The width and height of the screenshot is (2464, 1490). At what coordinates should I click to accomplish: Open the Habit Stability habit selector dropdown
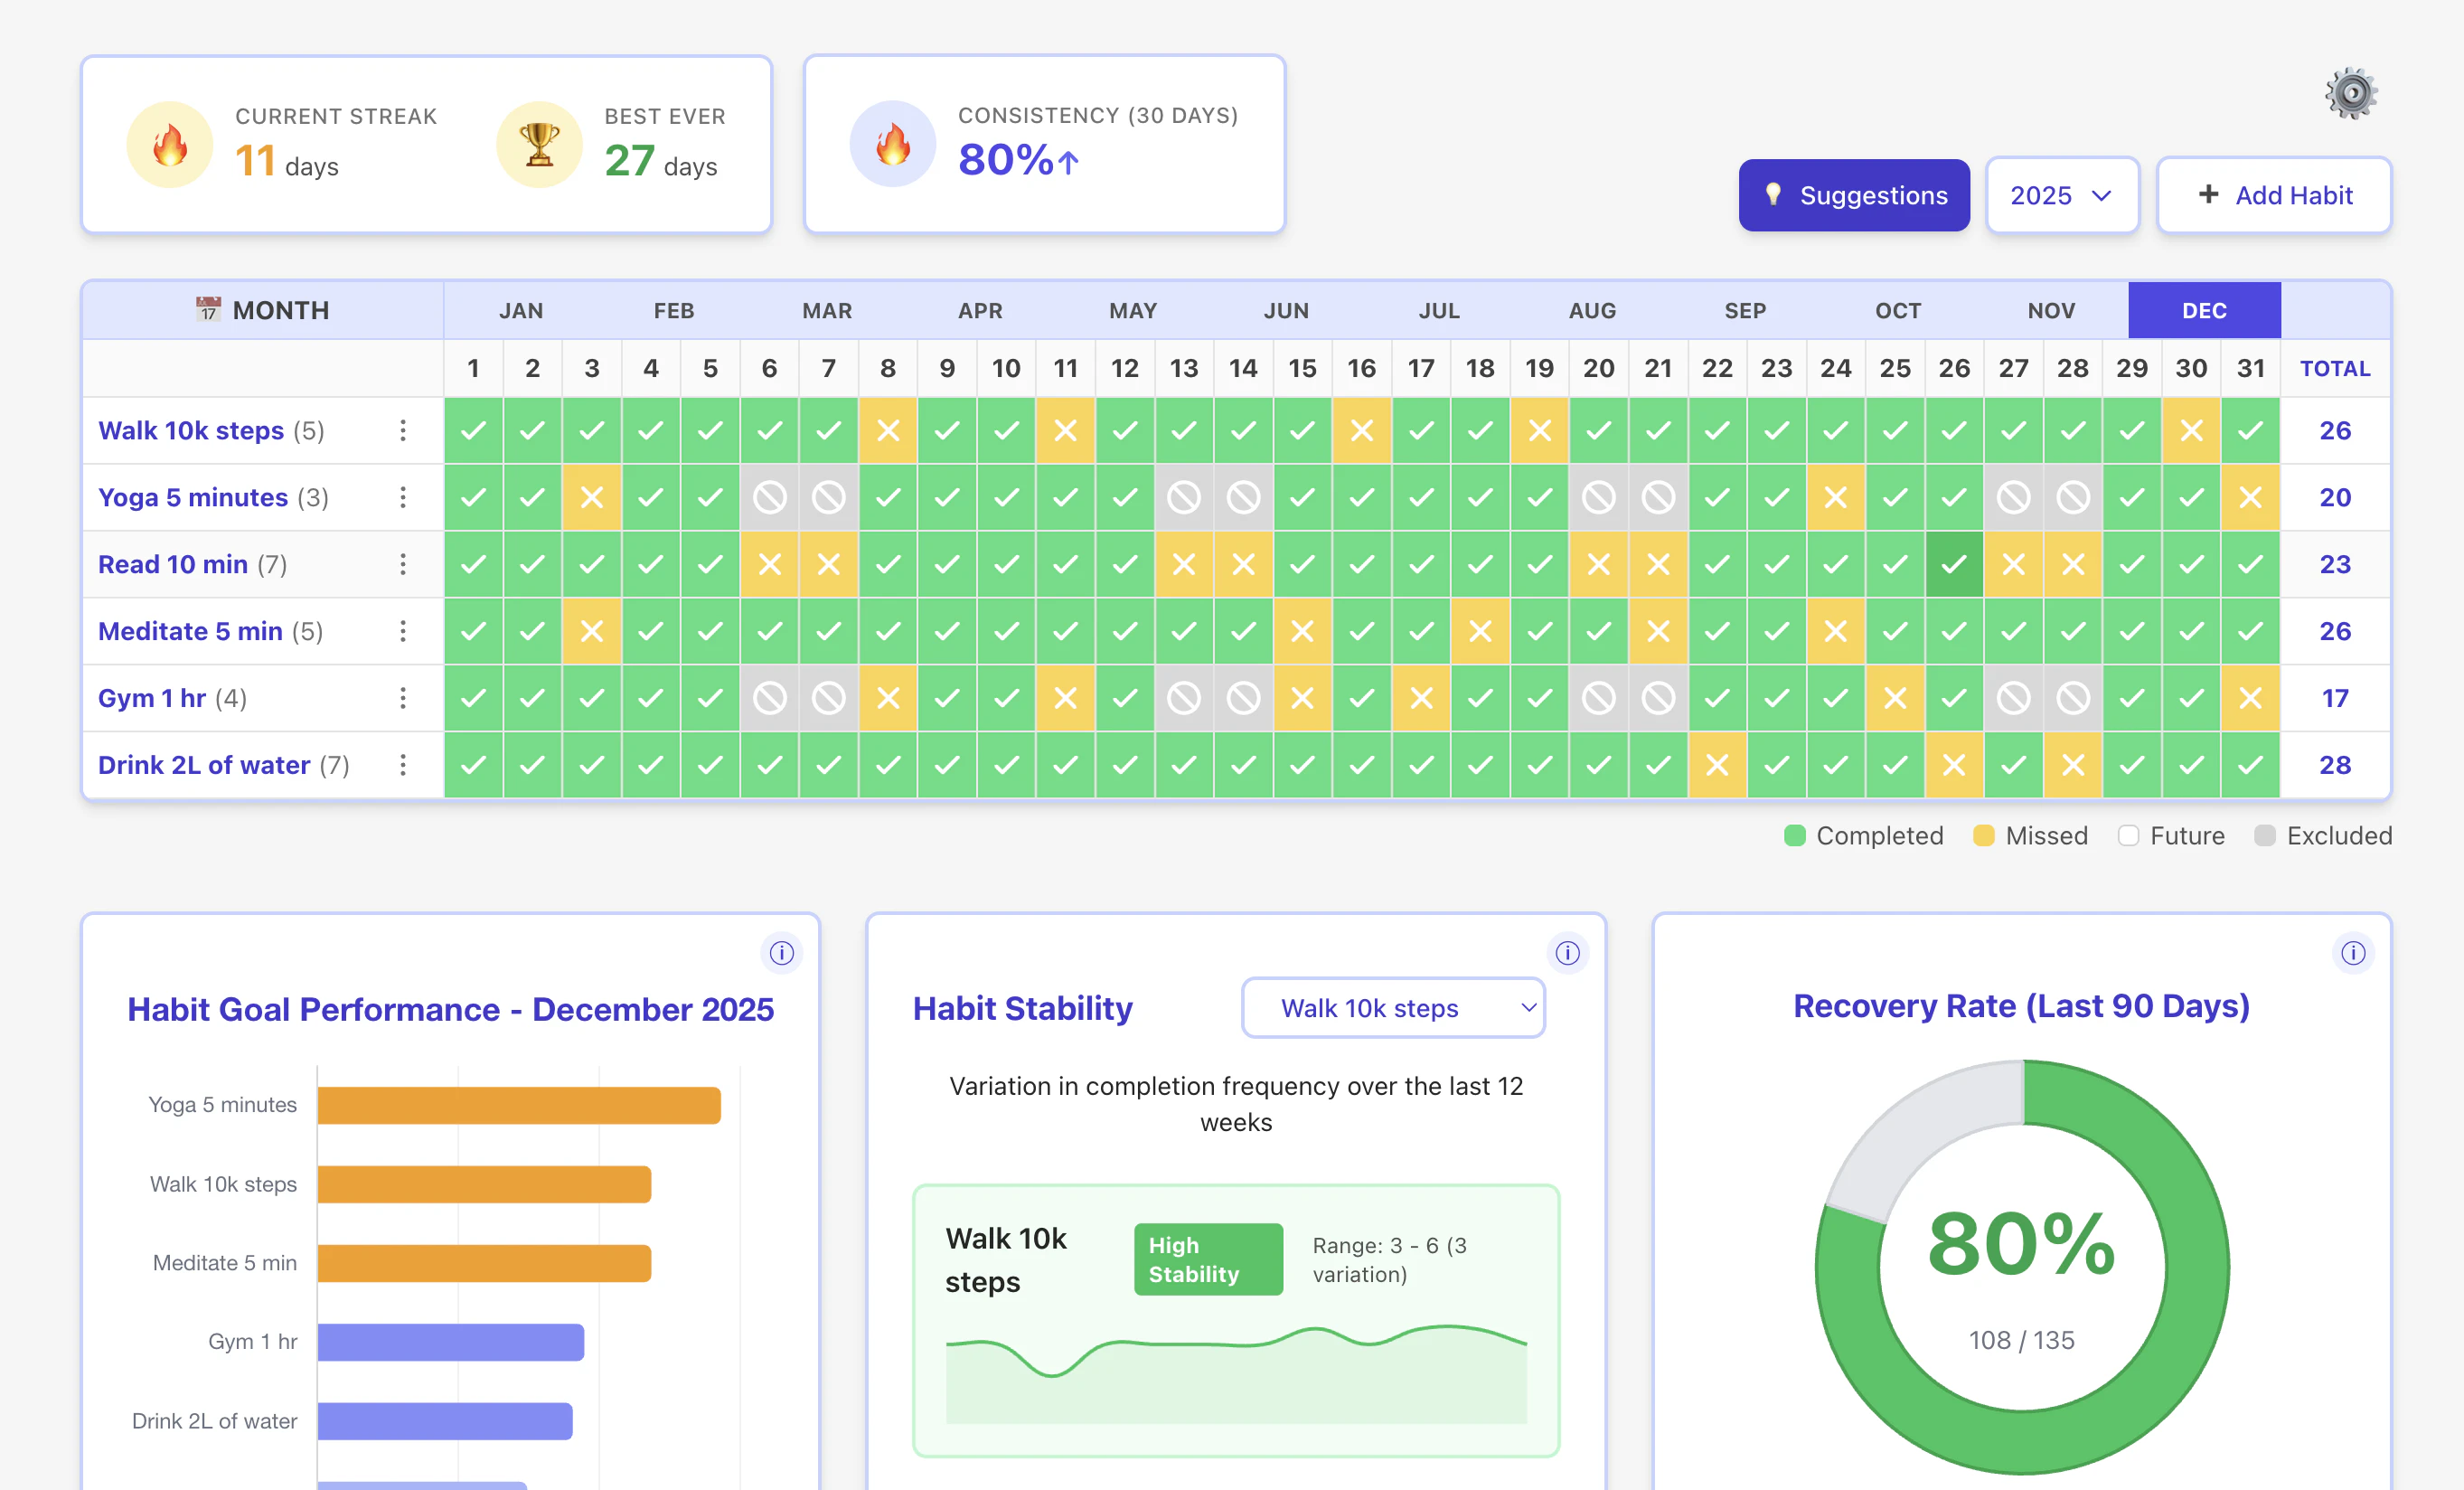click(x=1392, y=1008)
